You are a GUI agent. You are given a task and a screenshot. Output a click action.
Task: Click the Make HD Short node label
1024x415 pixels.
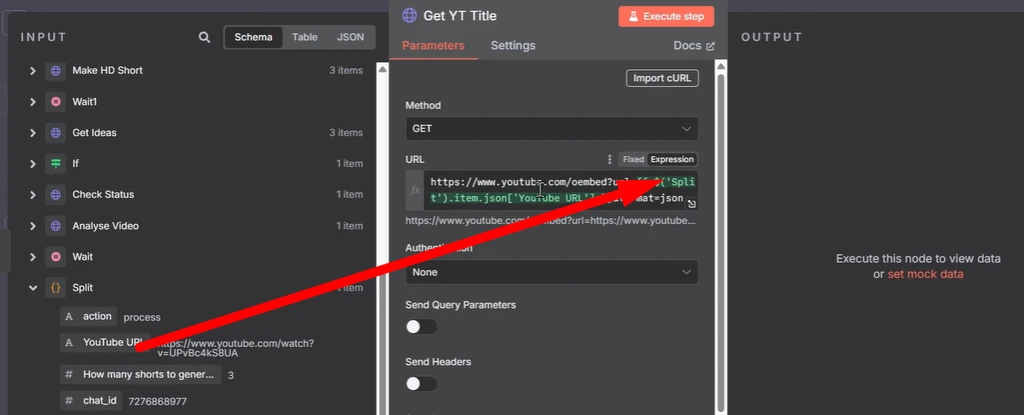click(x=107, y=71)
